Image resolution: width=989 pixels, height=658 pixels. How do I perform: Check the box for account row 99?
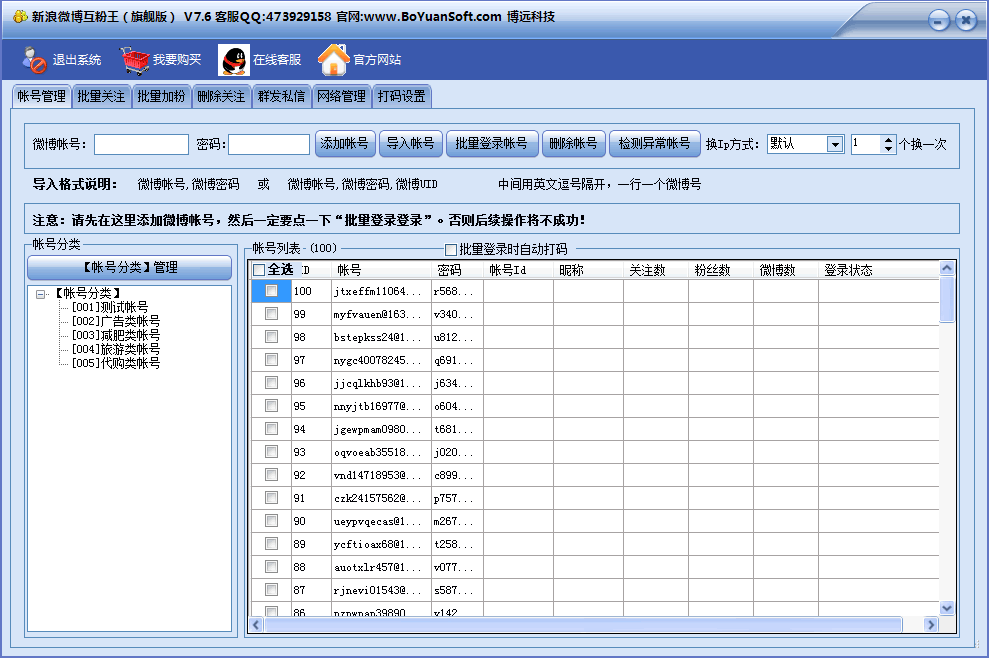271,314
